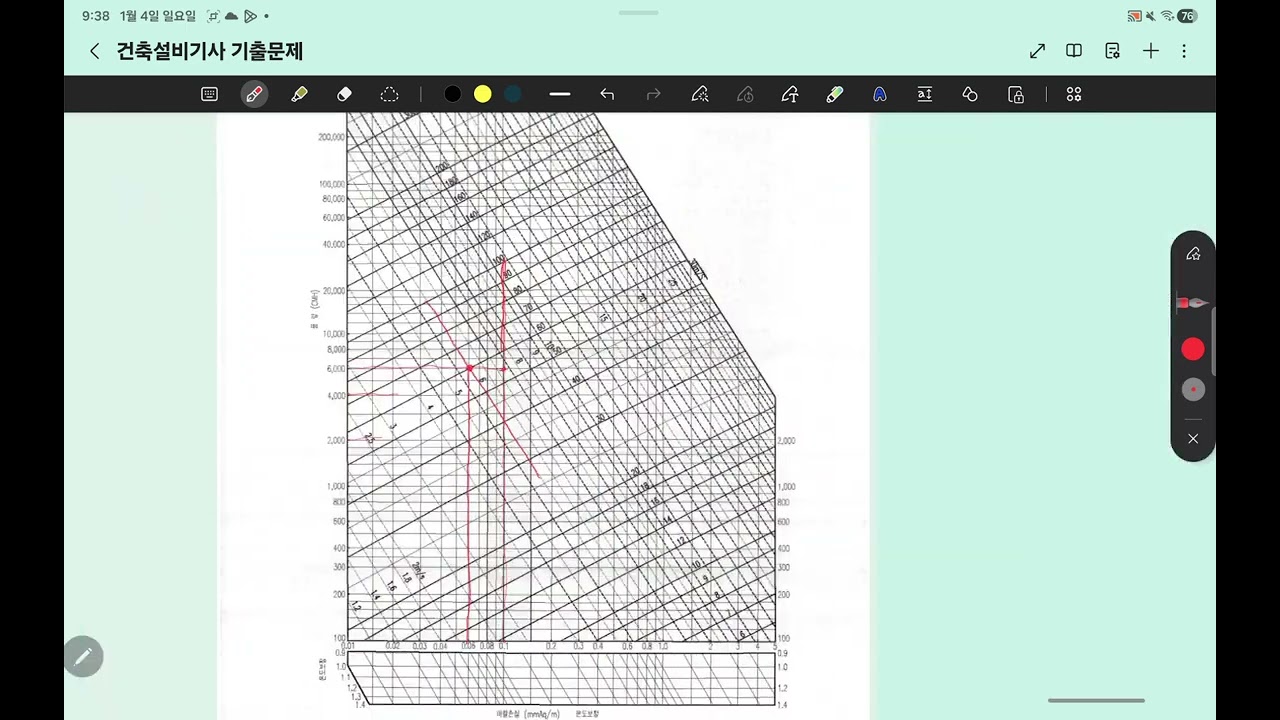Tap the round pencil edit button
Screen dimensions: 1280x720
point(83,656)
